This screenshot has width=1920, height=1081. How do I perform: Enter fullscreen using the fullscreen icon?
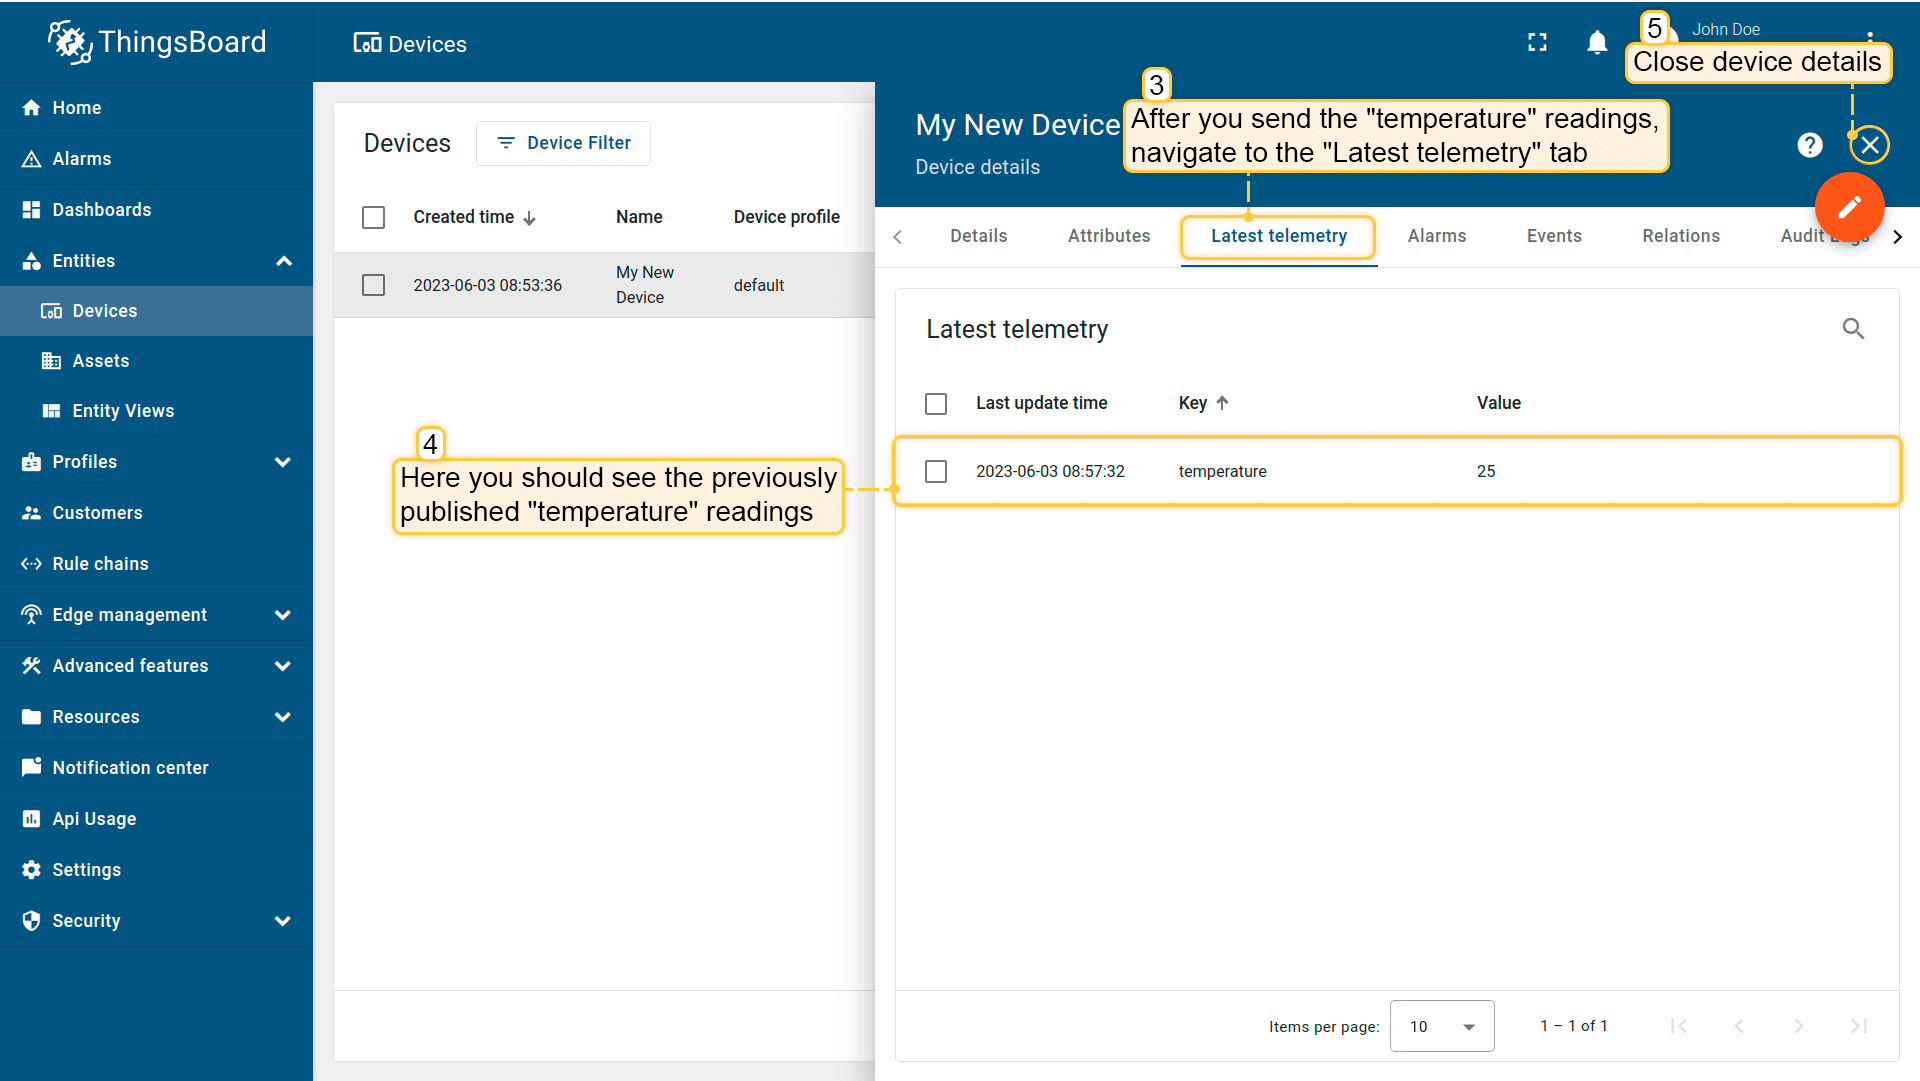click(x=1538, y=43)
